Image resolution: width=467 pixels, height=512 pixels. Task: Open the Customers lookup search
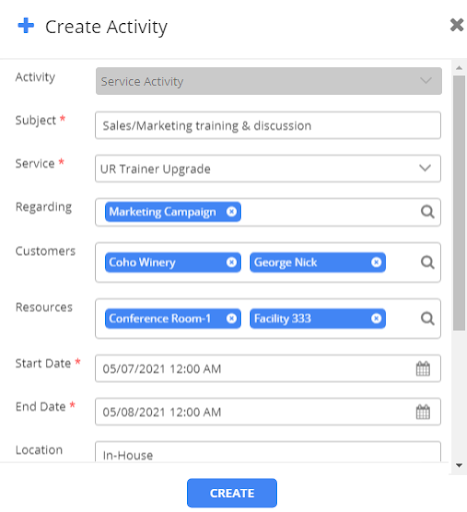click(x=427, y=262)
